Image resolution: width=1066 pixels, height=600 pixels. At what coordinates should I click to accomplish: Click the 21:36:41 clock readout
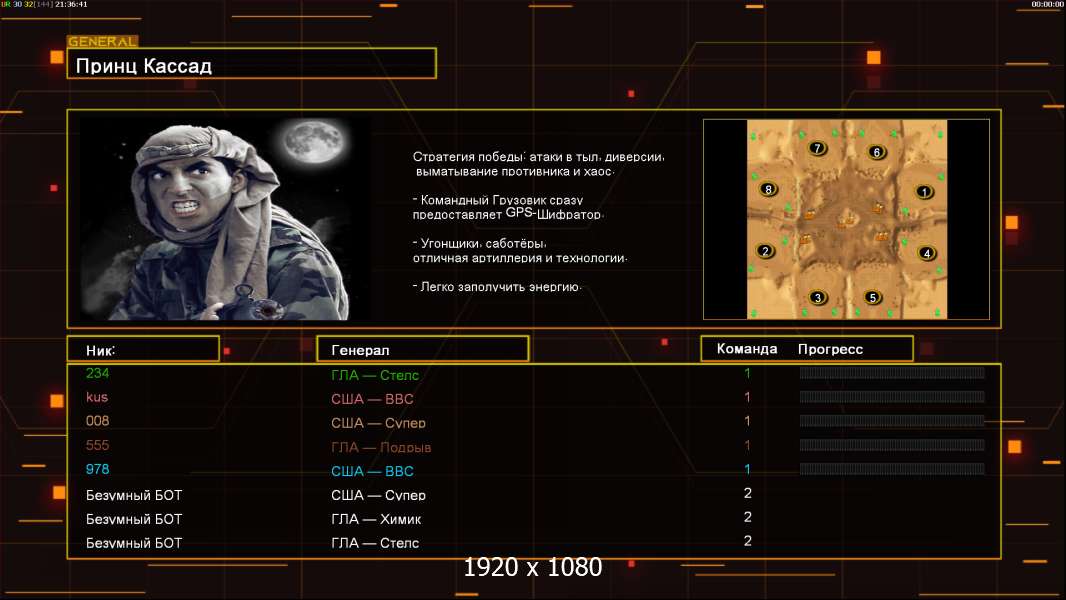pos(71,4)
